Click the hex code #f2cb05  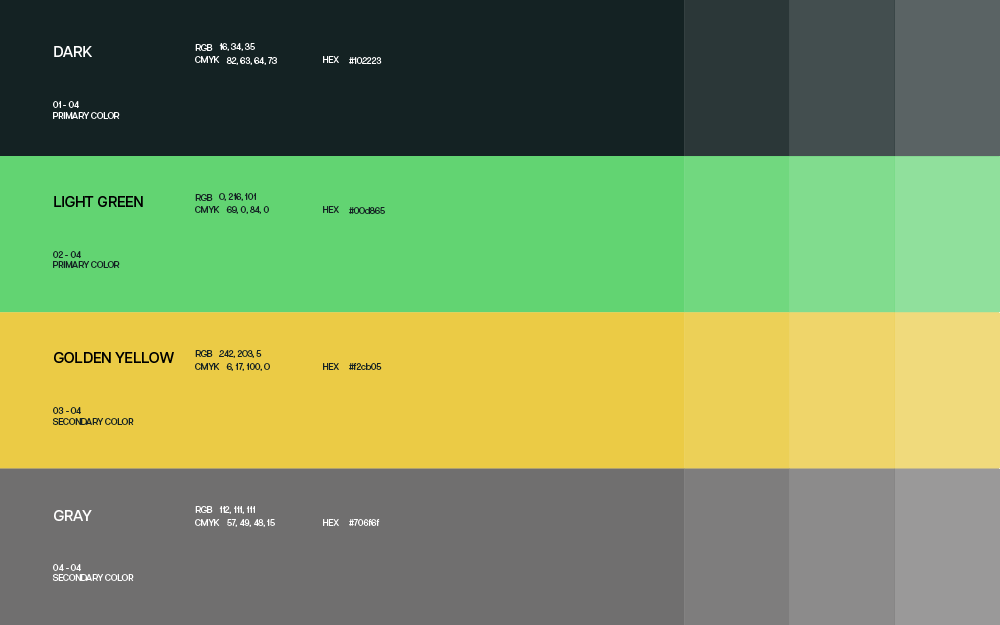[x=365, y=367]
